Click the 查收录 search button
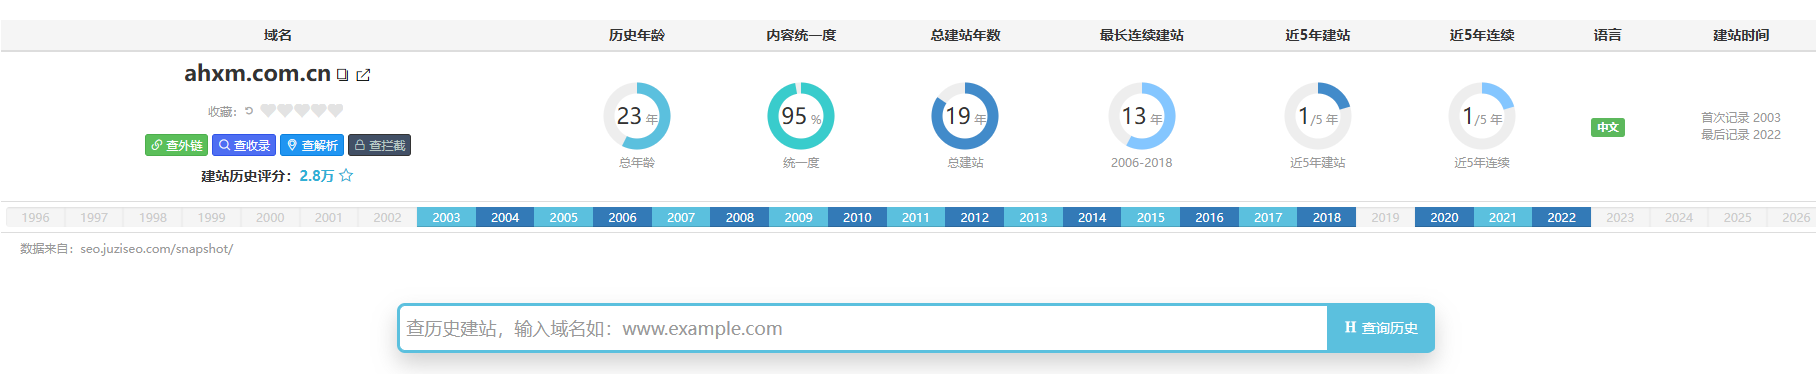The width and height of the screenshot is (1816, 374). tap(244, 145)
